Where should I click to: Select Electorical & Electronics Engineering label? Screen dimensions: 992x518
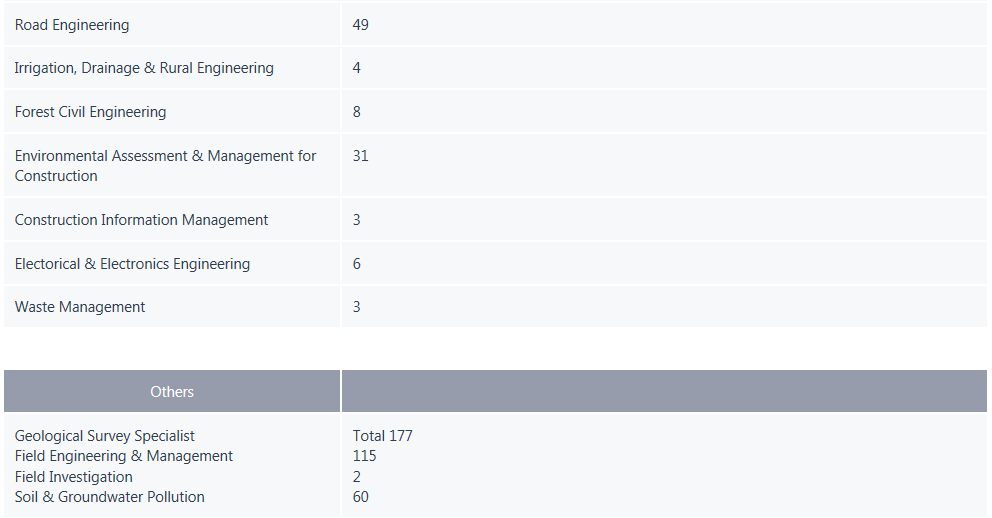pyautogui.click(x=132, y=264)
